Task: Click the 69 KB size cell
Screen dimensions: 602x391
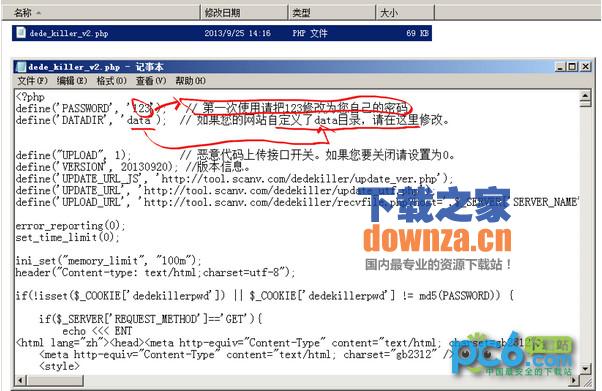Action: point(417,33)
